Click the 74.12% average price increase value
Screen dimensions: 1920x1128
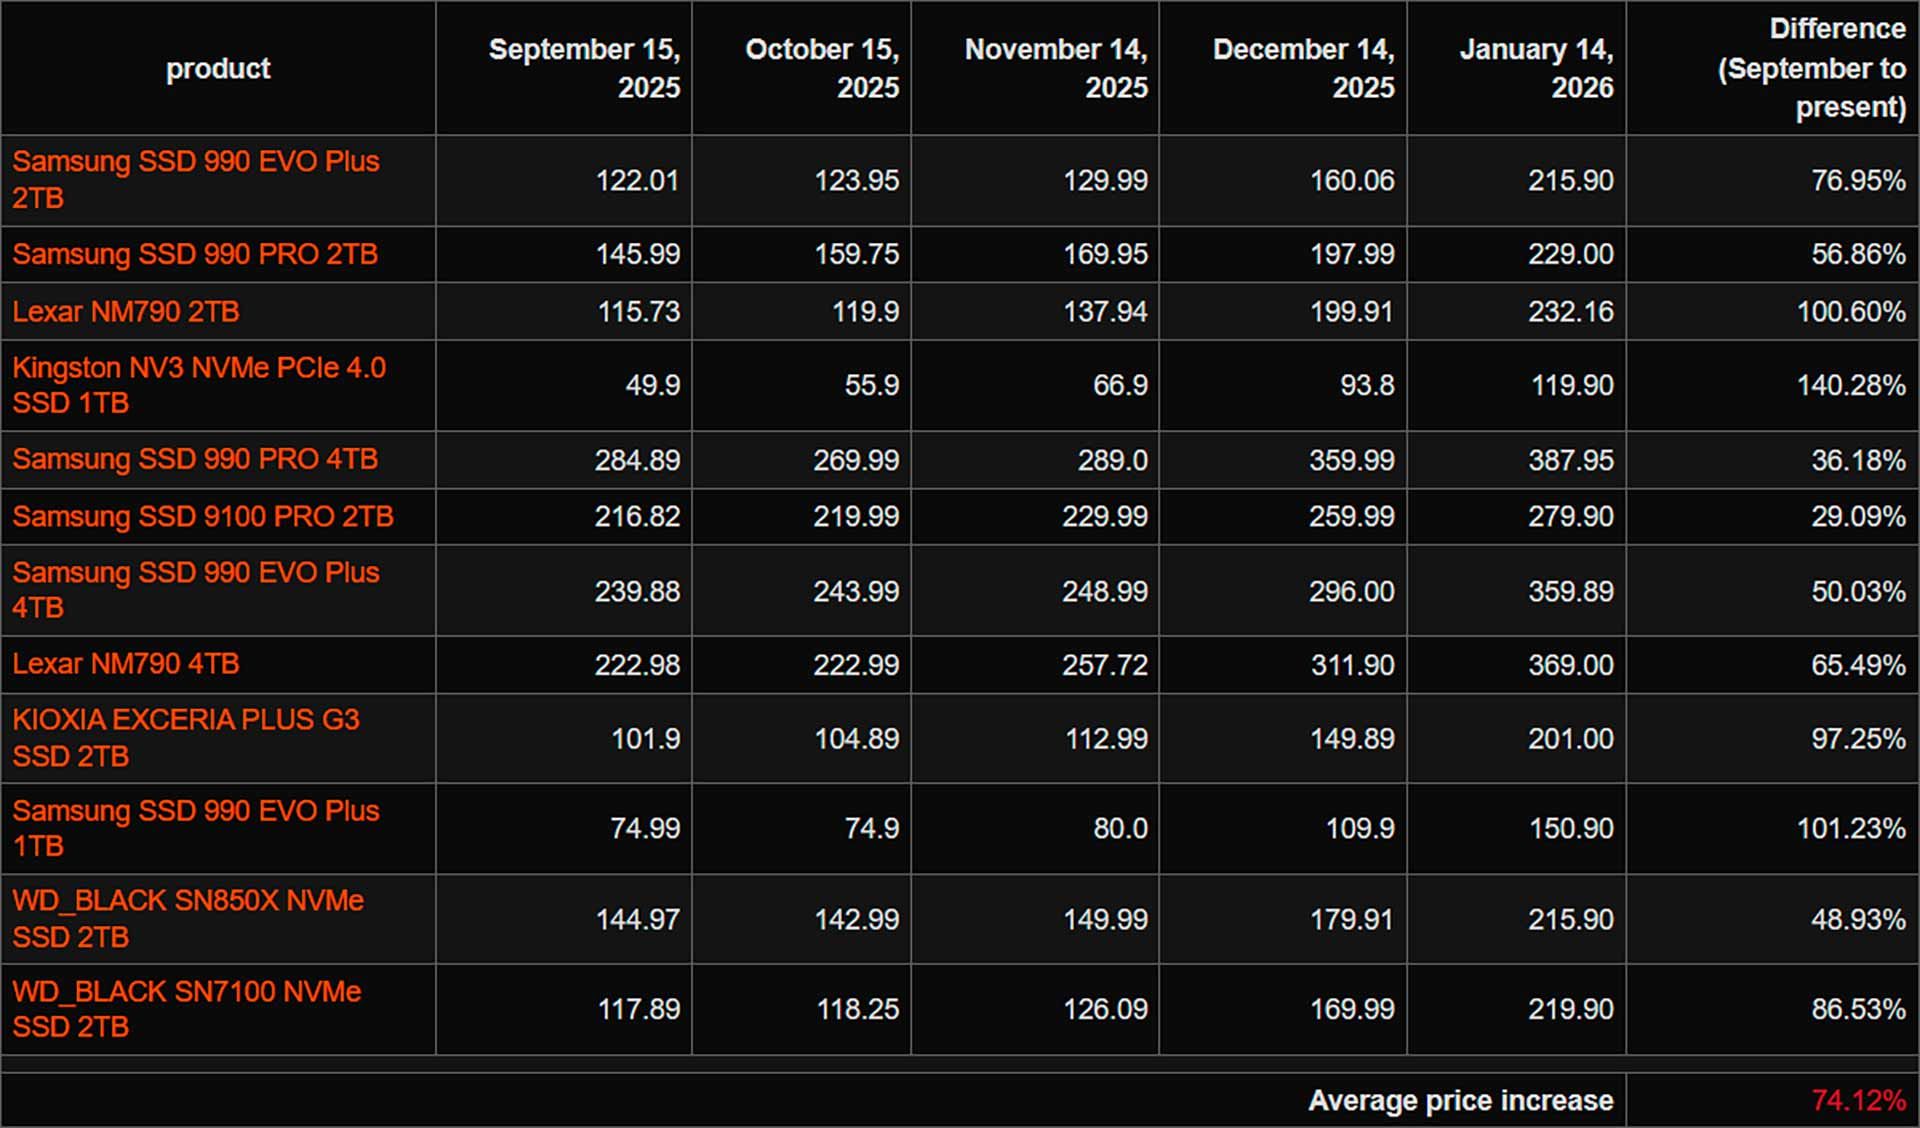(x=1858, y=1101)
